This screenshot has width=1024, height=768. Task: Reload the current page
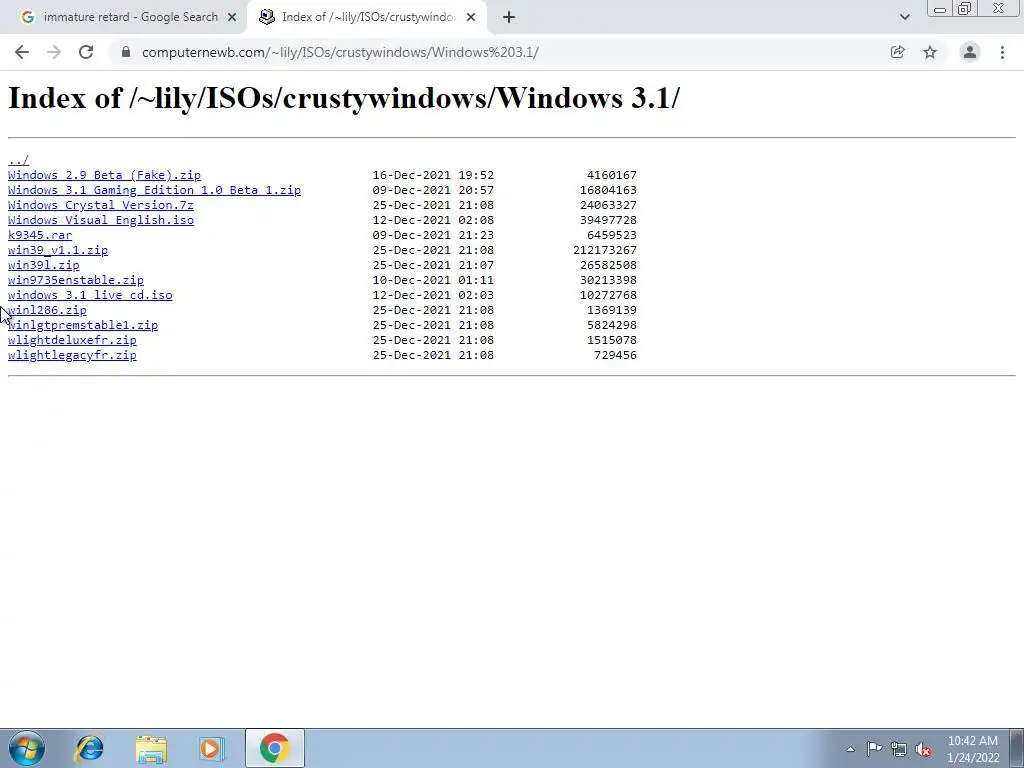[86, 52]
